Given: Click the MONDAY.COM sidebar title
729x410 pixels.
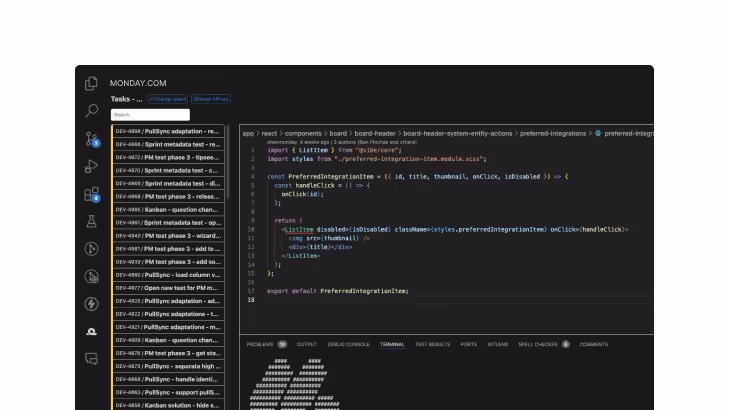Looking at the screenshot, I should click(x=138, y=83).
